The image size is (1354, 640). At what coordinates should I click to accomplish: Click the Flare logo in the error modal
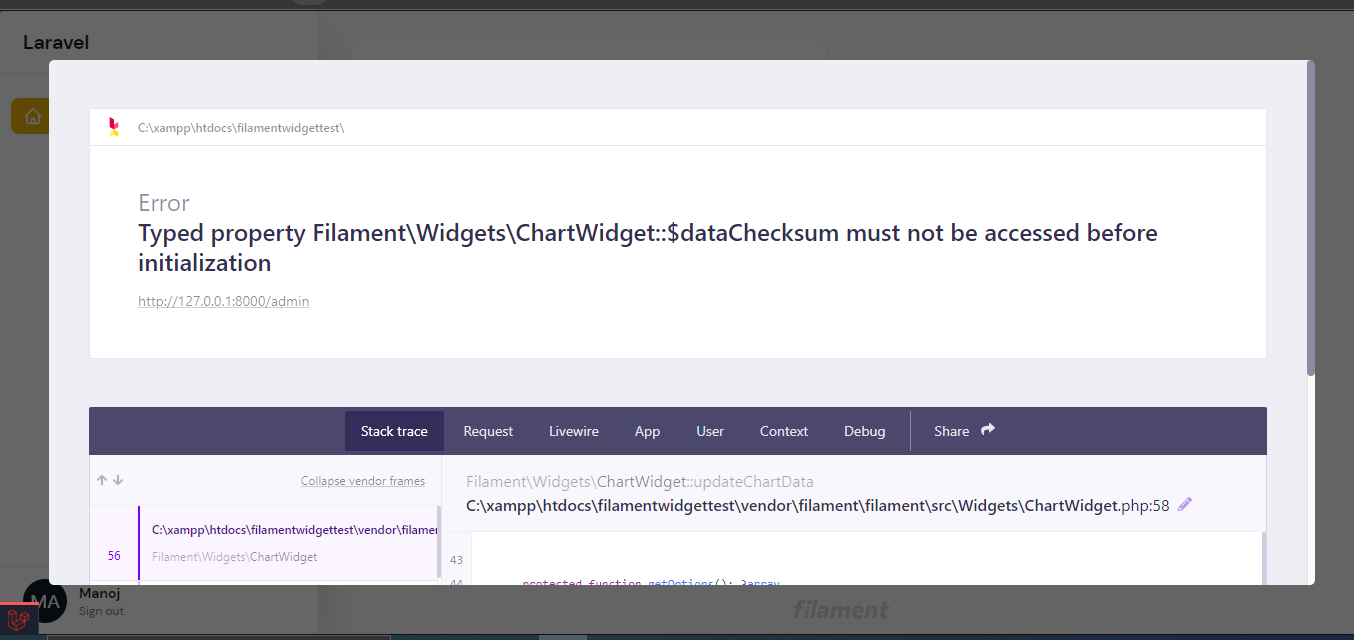(113, 127)
